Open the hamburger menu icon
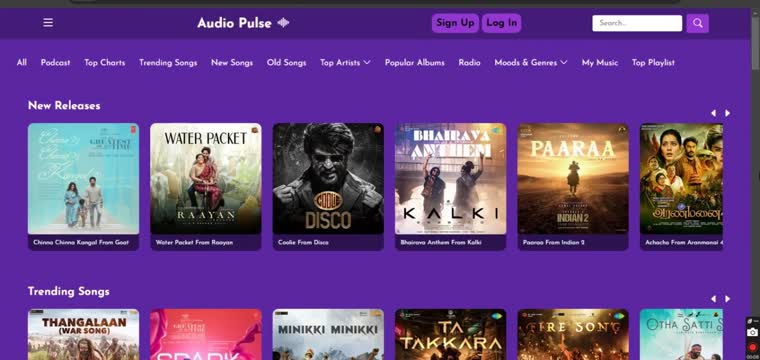Screen dimensions: 760x360 [x=48, y=23]
